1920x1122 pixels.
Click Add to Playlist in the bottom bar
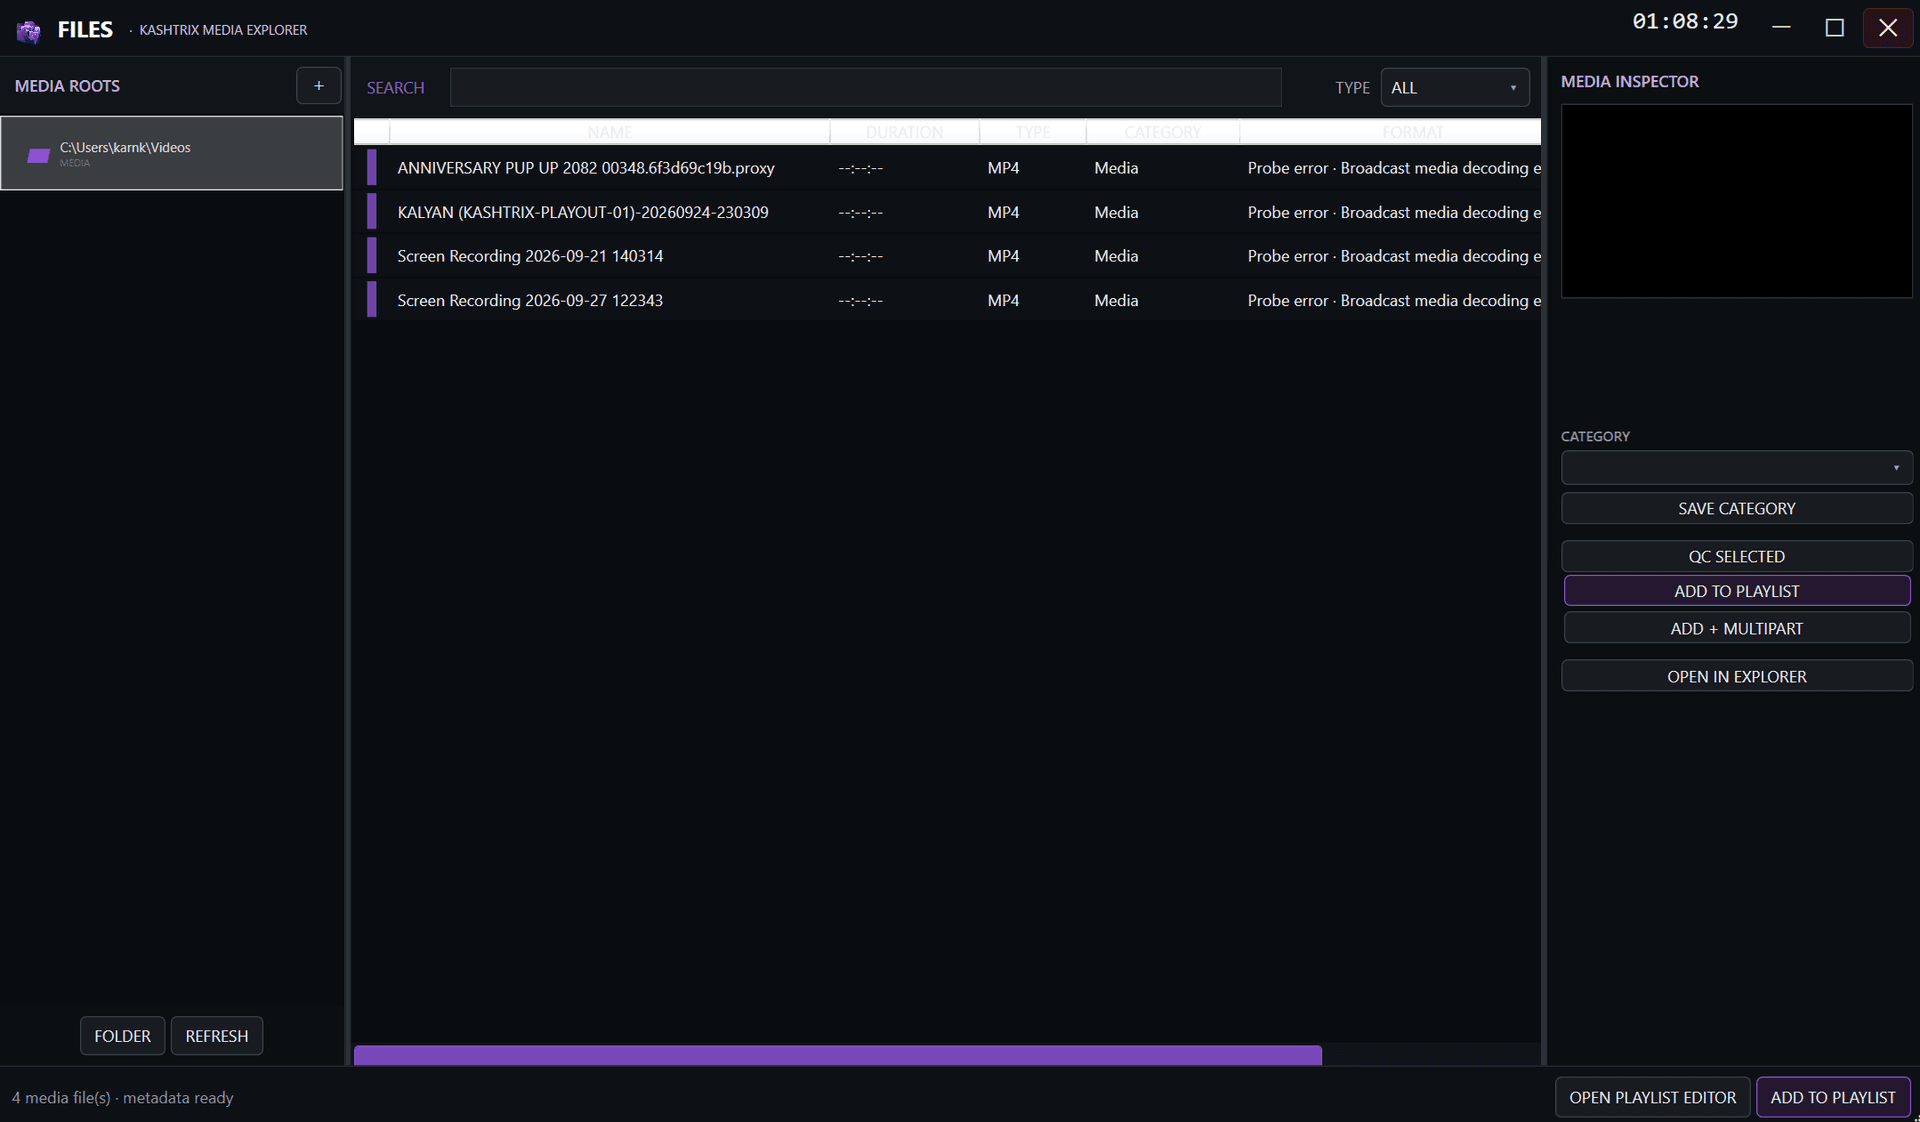1832,1097
